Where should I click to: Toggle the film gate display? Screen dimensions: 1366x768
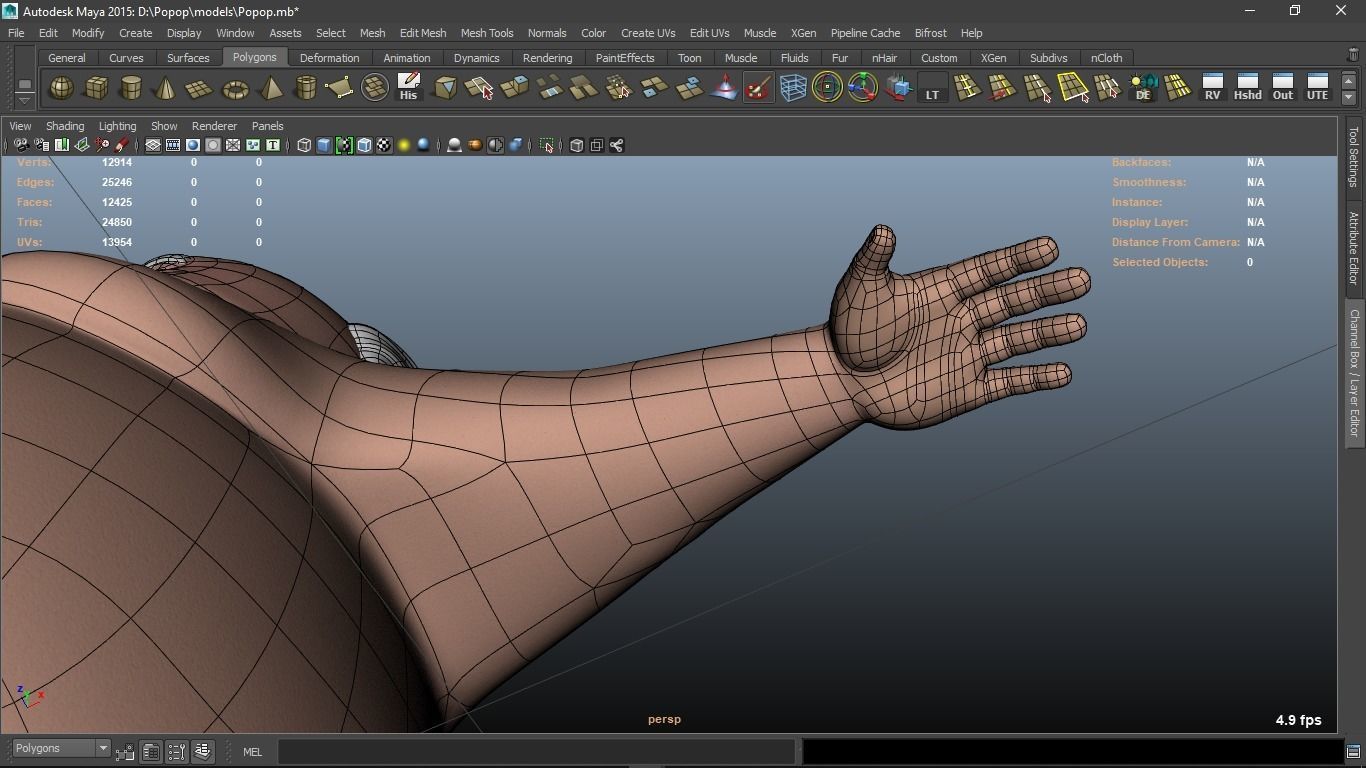pyautogui.click(x=173, y=146)
